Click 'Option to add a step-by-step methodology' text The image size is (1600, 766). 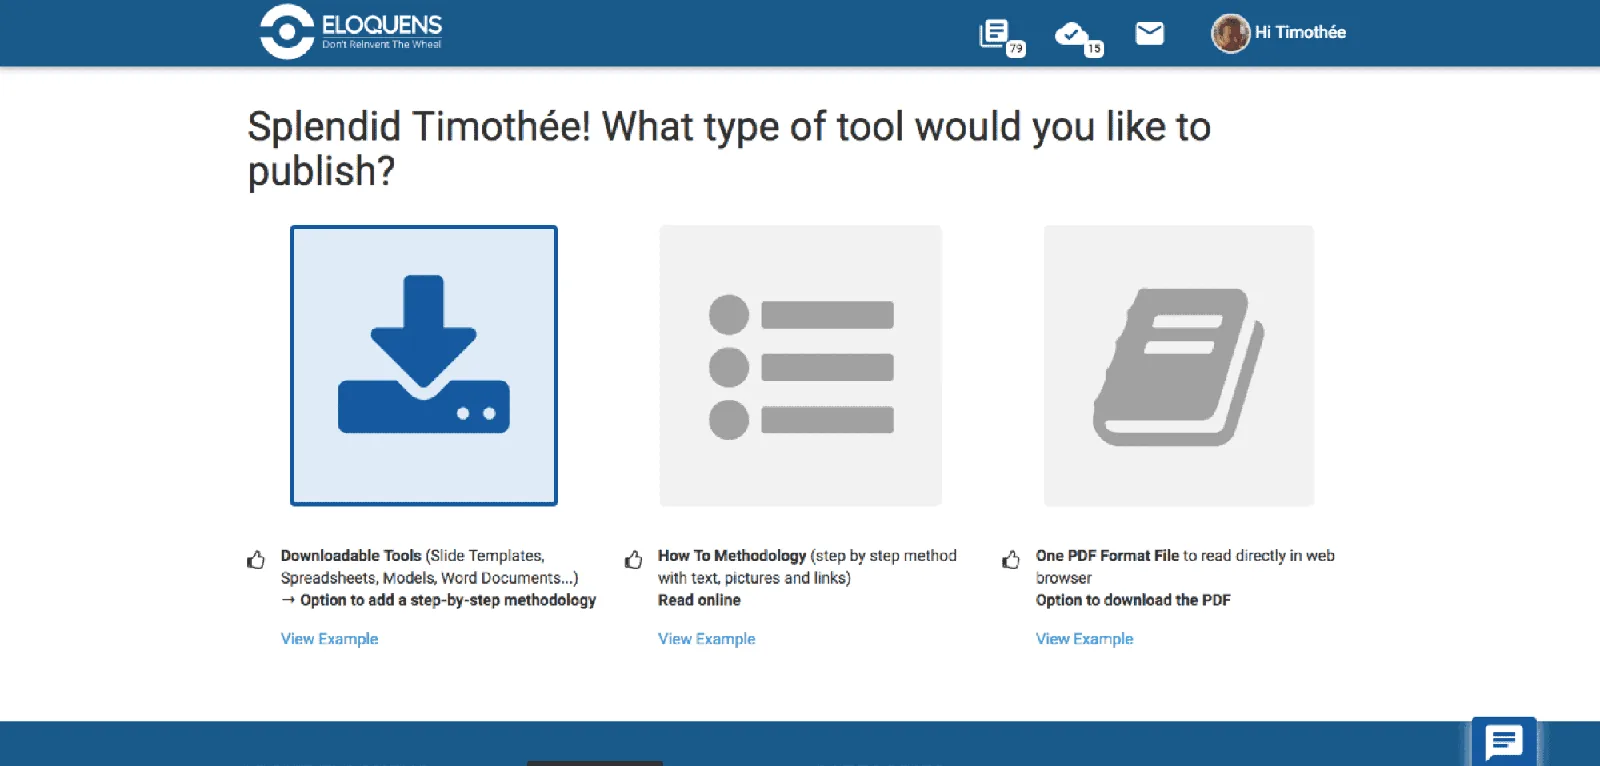point(448,600)
